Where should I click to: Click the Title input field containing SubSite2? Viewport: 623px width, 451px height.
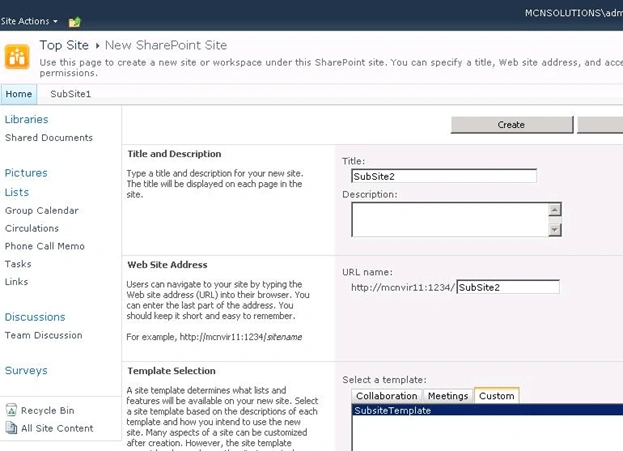point(444,176)
